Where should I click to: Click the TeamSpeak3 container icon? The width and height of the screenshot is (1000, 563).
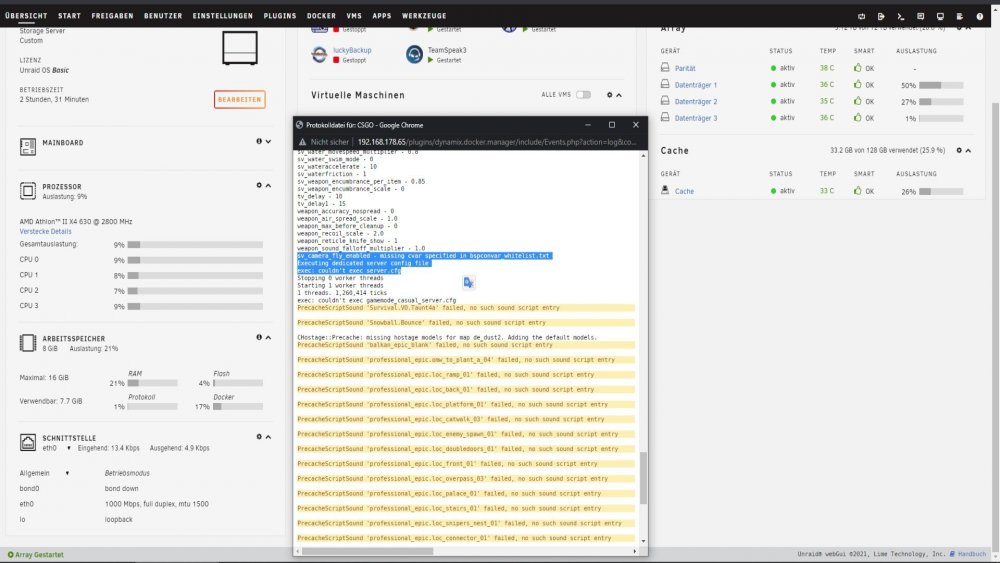[x=415, y=54]
